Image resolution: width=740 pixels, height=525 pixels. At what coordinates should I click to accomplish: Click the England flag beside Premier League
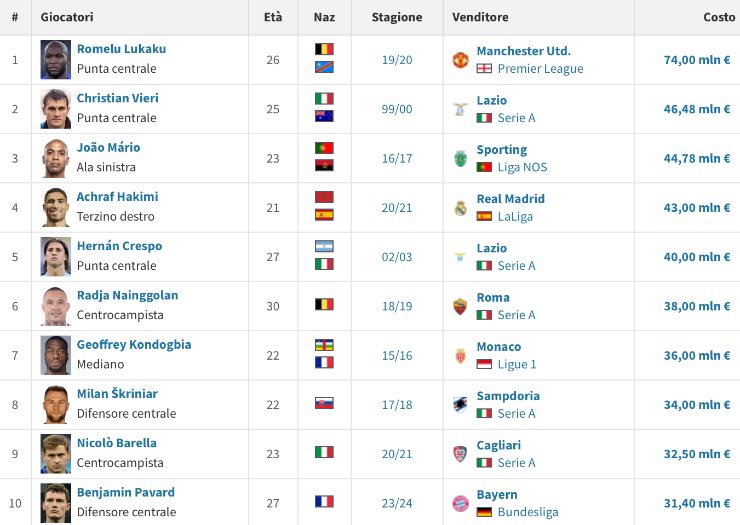click(484, 68)
